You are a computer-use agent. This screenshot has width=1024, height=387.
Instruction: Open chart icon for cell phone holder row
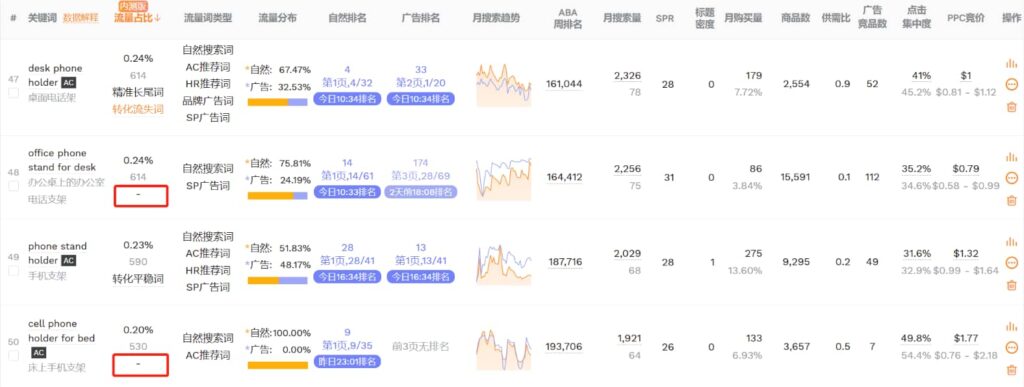1012,326
